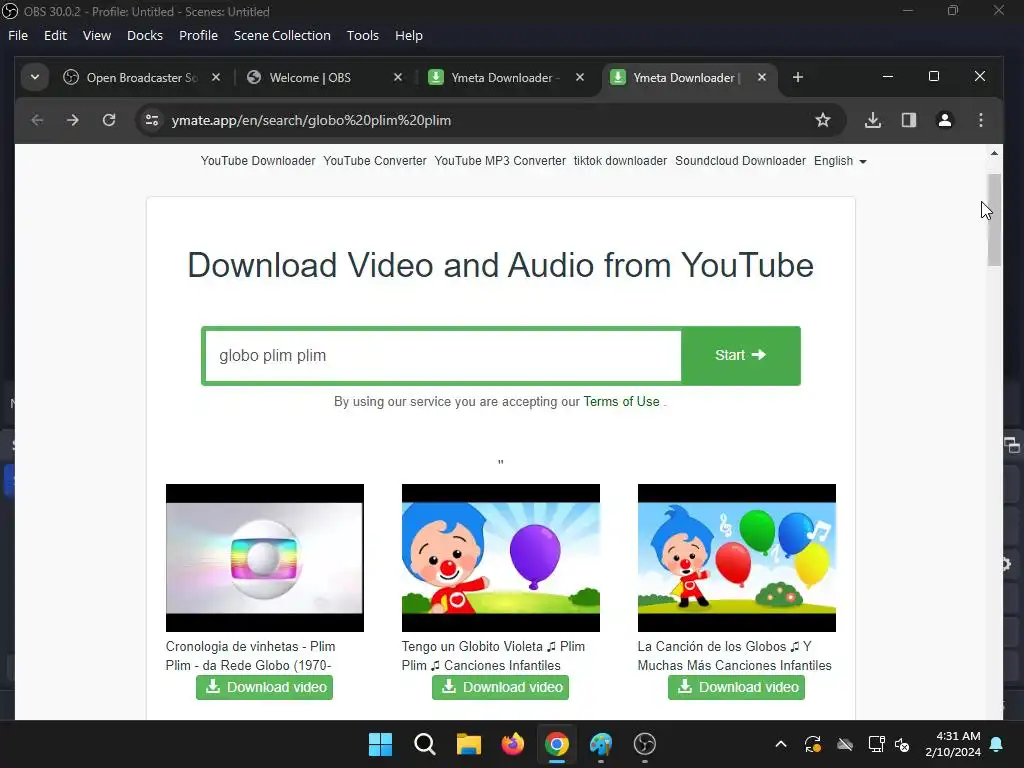Open tiktok downloader link
Image resolution: width=1024 pixels, height=768 pixels.
tap(620, 161)
